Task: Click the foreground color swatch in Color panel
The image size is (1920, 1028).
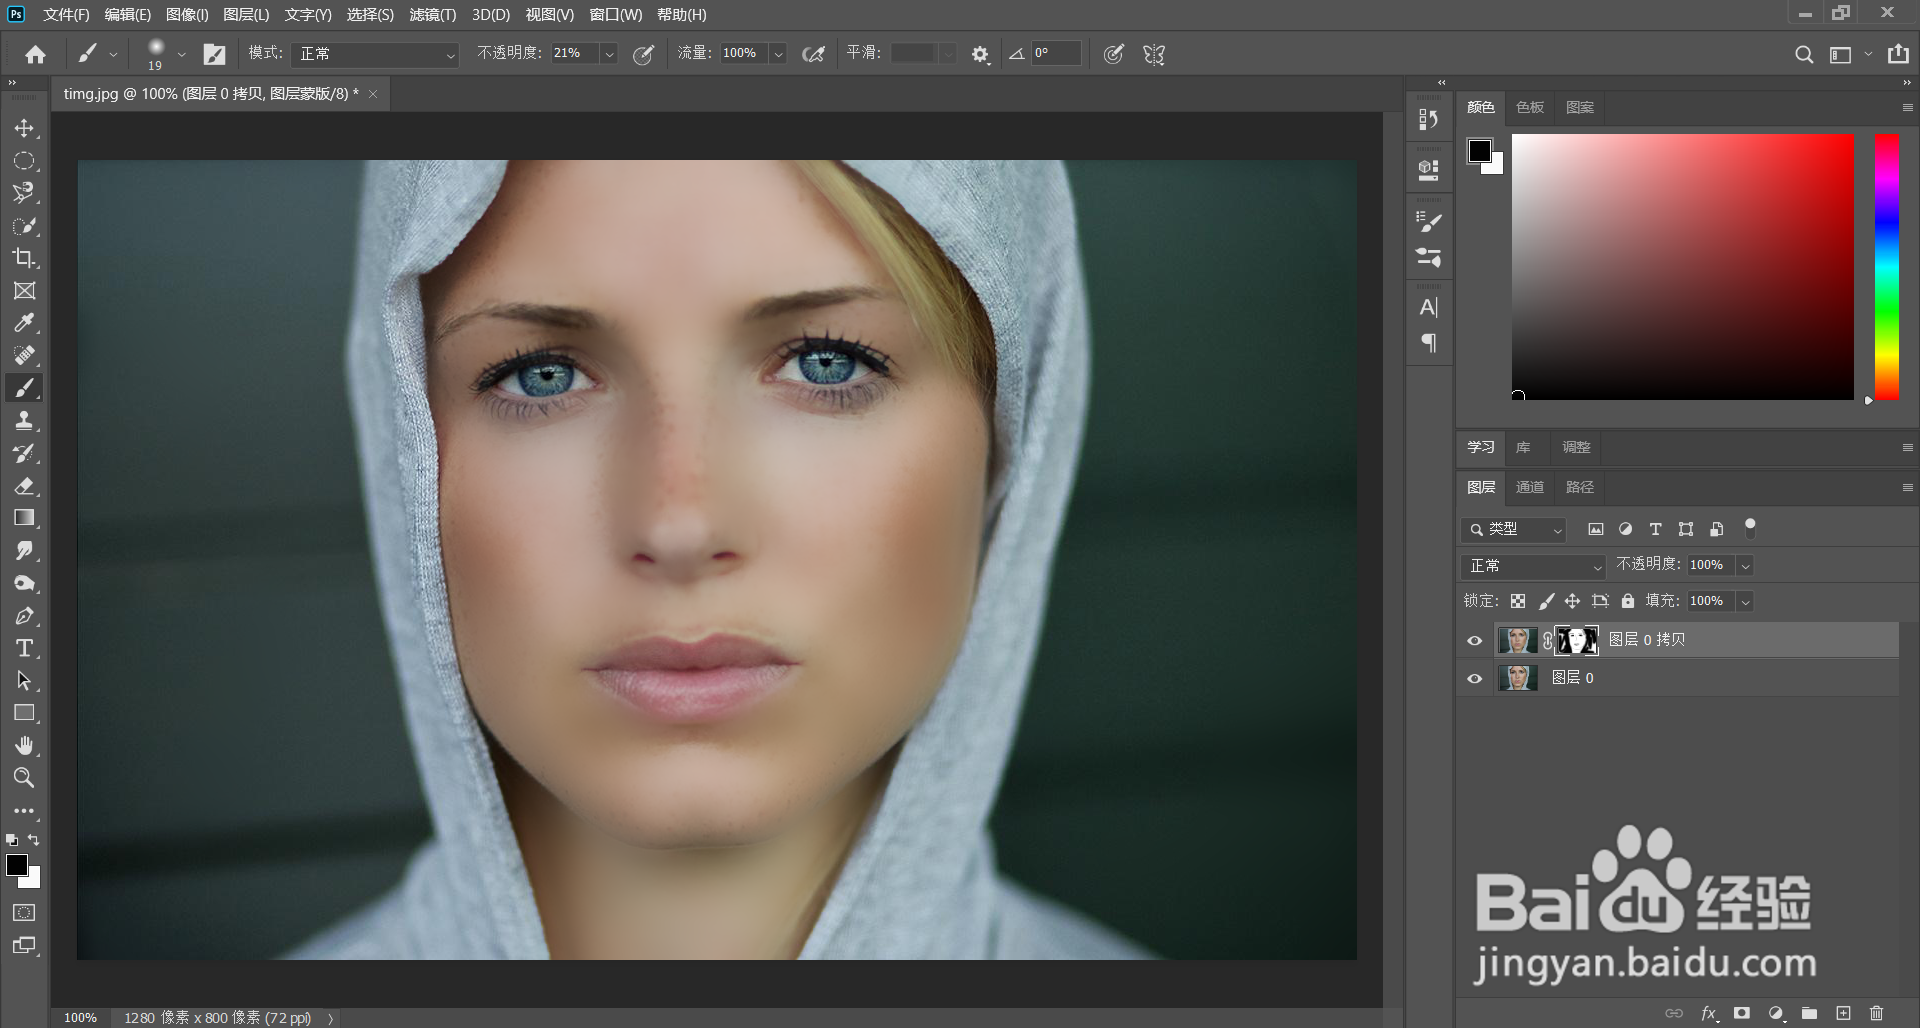Action: 1479,151
